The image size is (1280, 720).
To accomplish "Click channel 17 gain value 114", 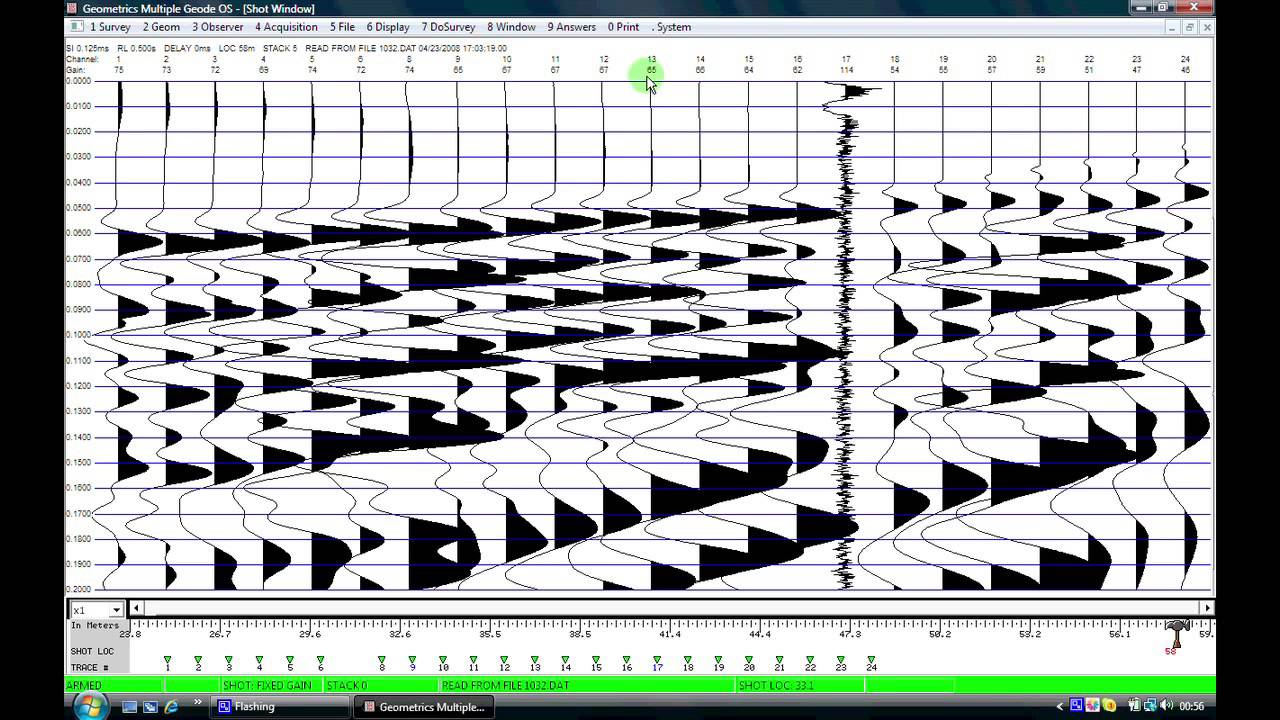I will click(x=846, y=70).
